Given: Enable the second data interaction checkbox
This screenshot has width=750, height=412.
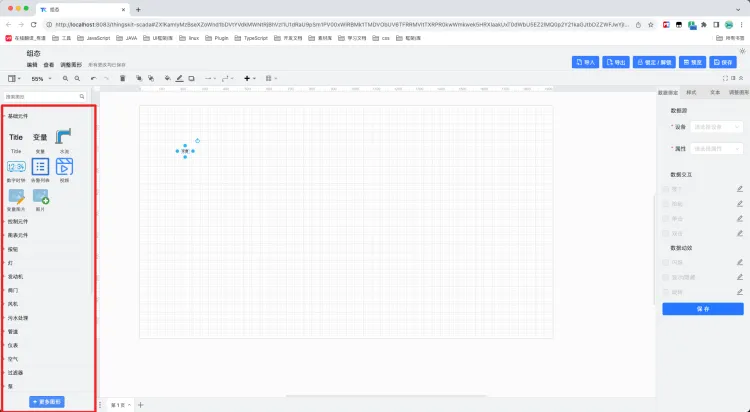Looking at the screenshot, I should coord(665,204).
